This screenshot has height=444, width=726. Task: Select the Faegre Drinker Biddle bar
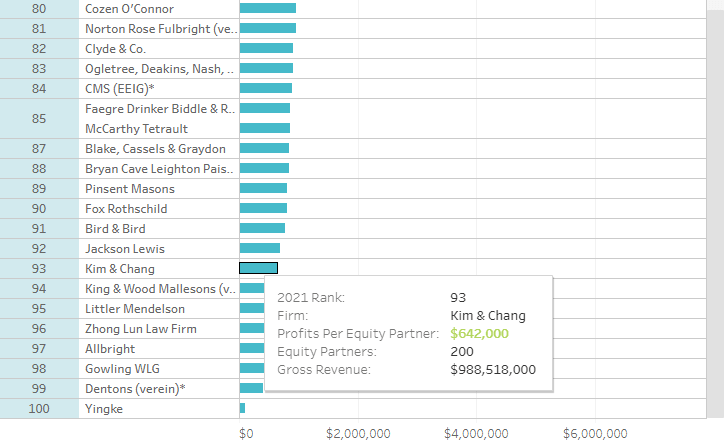coord(265,108)
